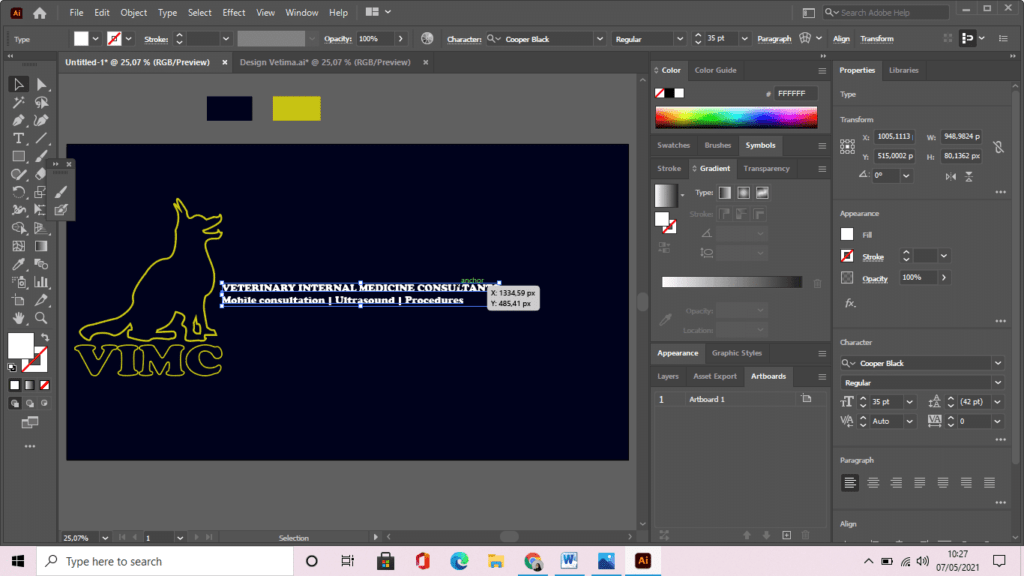Open font family dropdown in Properties Character

pyautogui.click(x=998, y=363)
